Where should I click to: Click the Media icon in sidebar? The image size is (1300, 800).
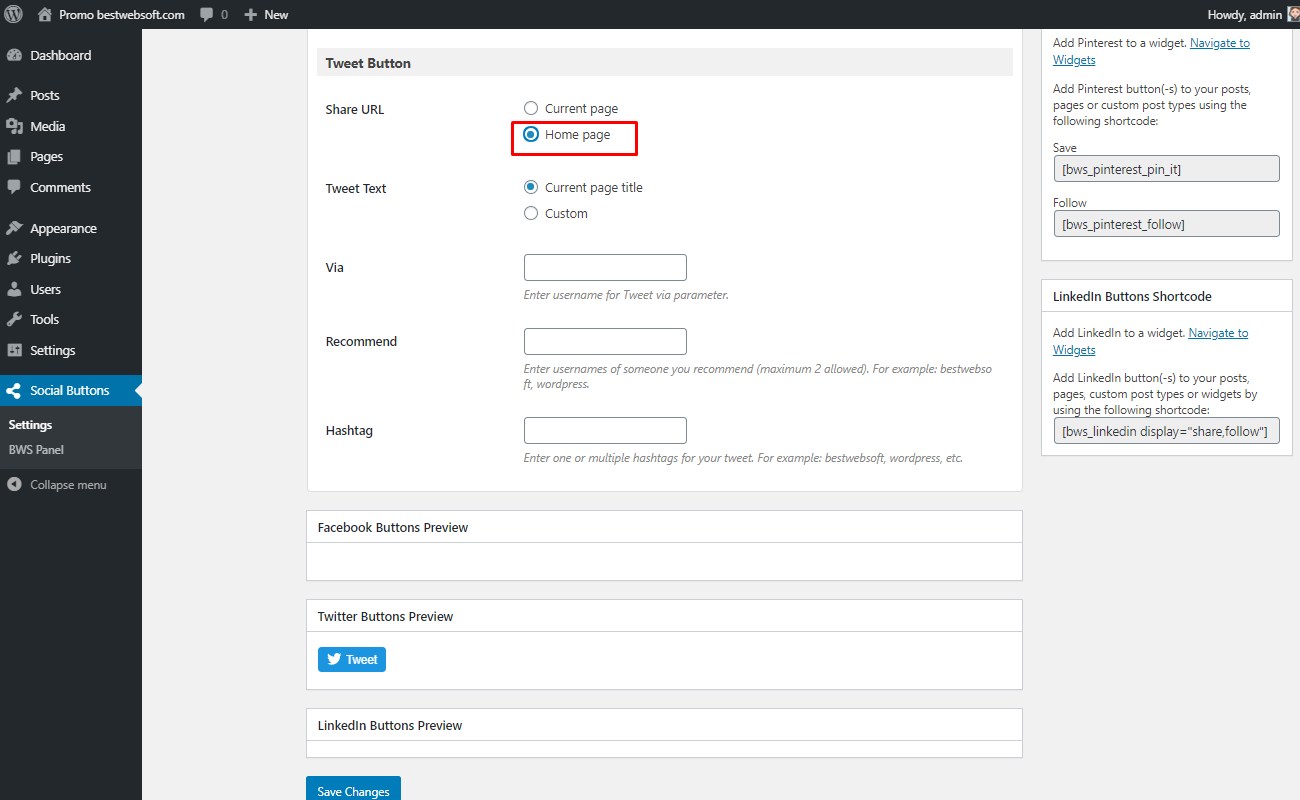[14, 126]
